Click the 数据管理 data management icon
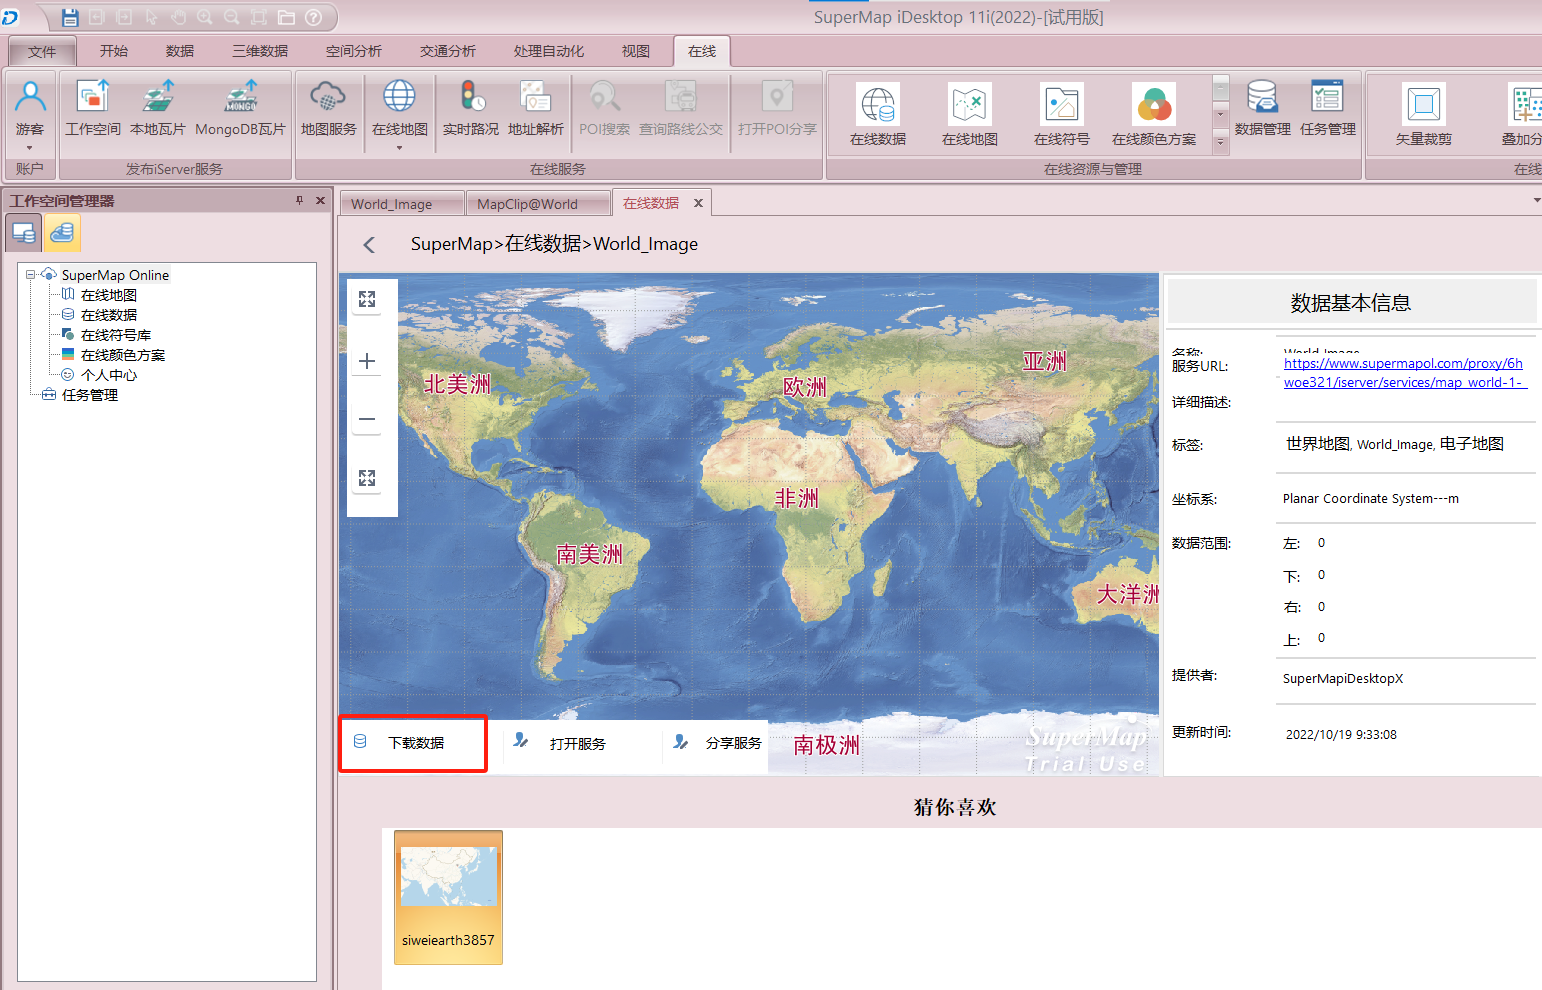1542x990 pixels. [1263, 108]
